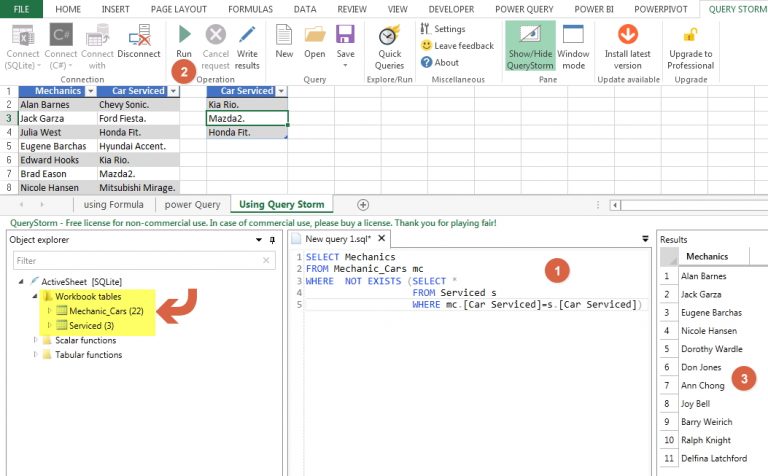Click sheet navigation previous arrow
The width and height of the screenshot is (768, 476).
(21, 205)
